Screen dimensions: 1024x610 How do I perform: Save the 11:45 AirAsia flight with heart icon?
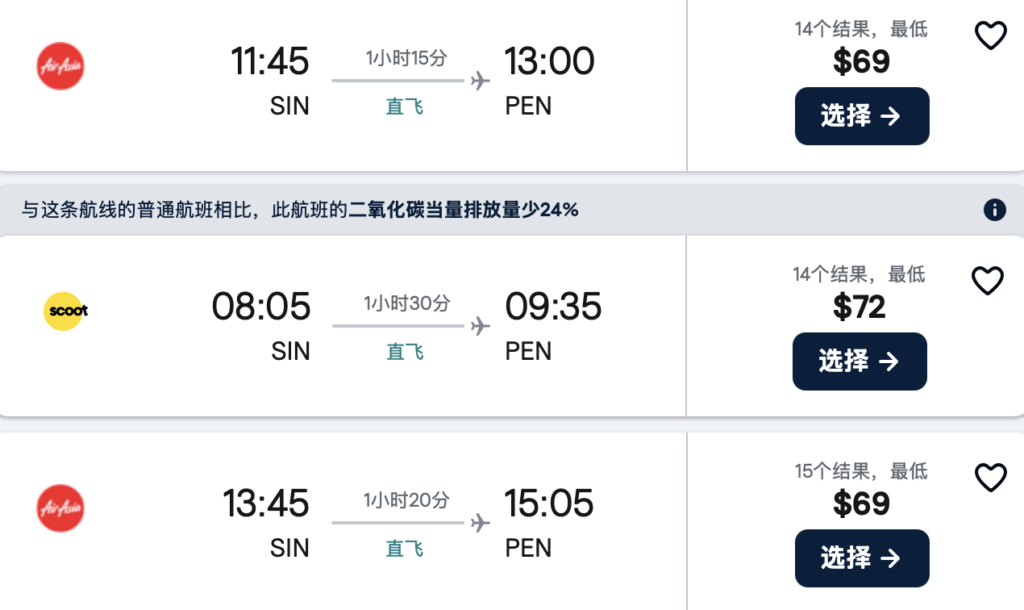pos(990,36)
